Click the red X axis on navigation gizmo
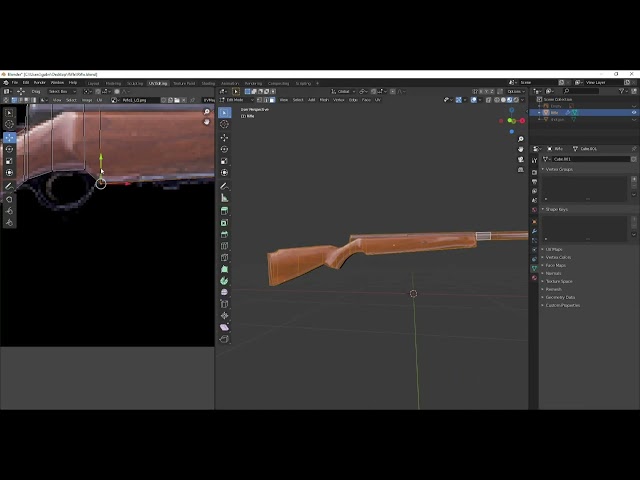Viewport: 640px width, 480px height. point(522,121)
